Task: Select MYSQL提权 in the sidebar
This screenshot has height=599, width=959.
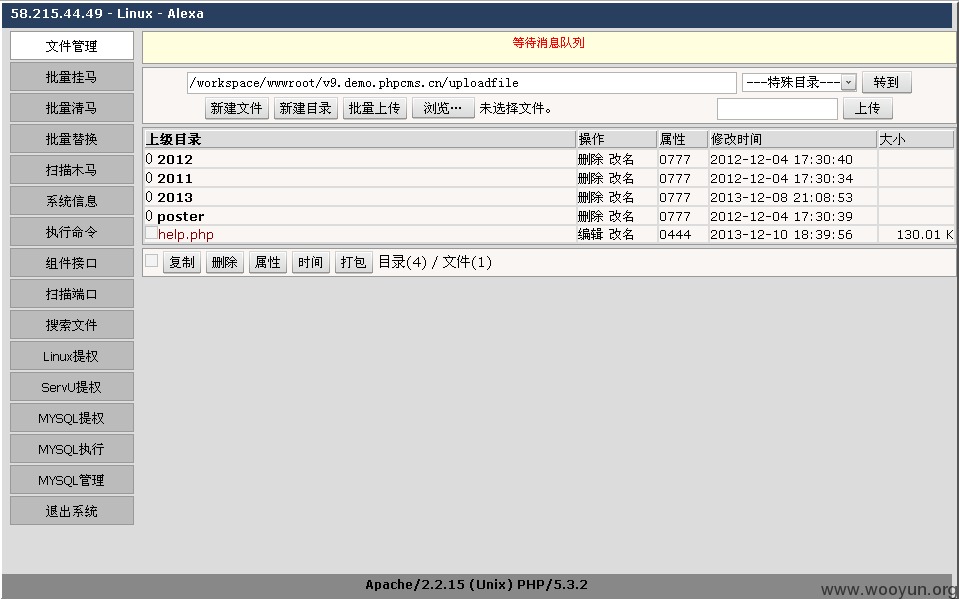Action: pos(72,419)
